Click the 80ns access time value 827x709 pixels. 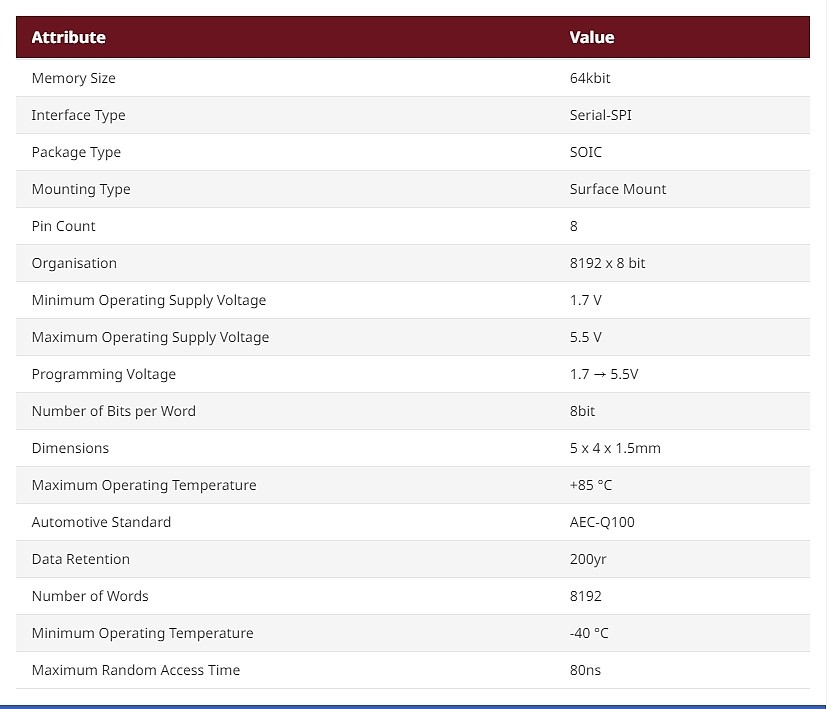[x=585, y=670]
